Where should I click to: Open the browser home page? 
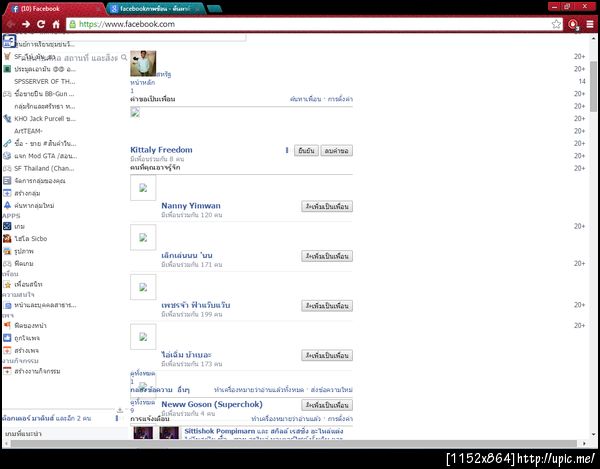[56, 24]
